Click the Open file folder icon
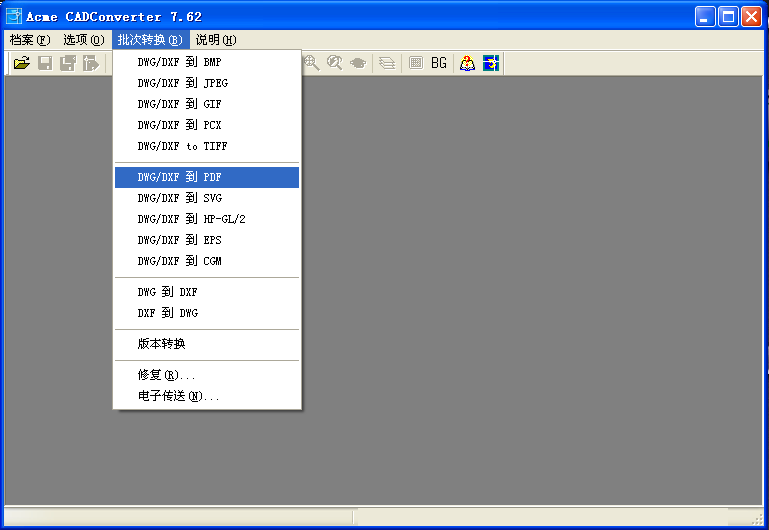 point(22,63)
